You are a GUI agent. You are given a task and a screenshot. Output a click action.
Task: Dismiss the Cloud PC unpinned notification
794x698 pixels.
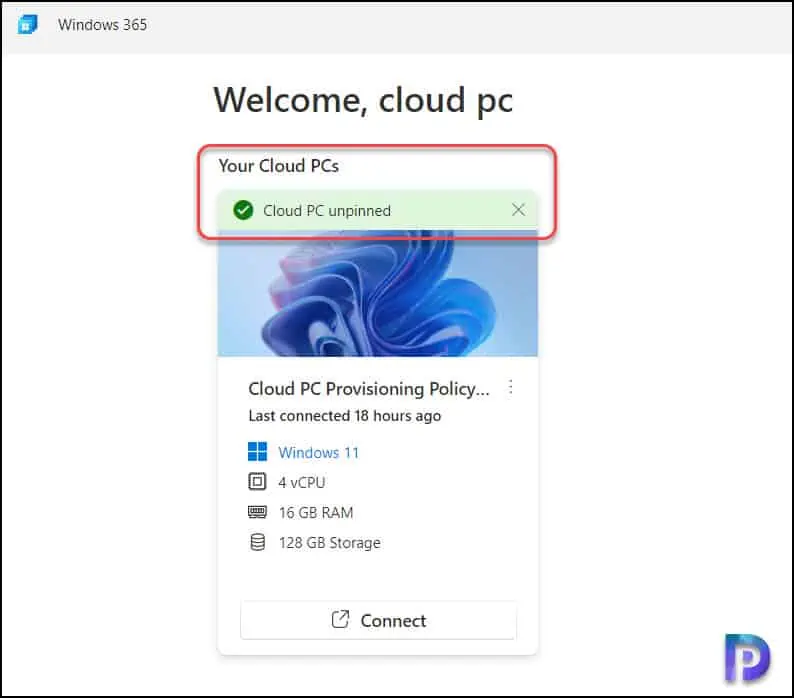[x=518, y=210]
